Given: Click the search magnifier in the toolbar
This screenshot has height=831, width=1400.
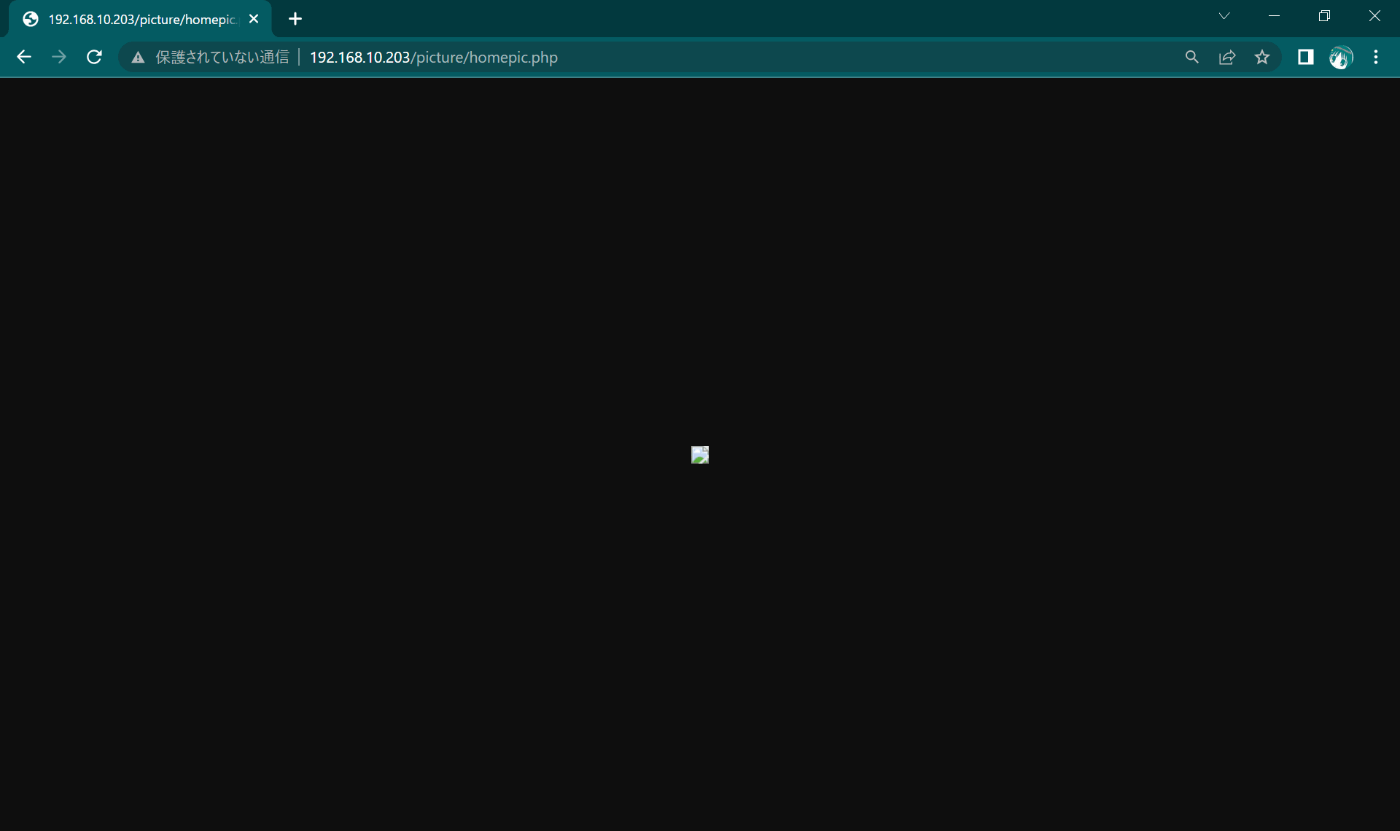Looking at the screenshot, I should pos(1192,57).
